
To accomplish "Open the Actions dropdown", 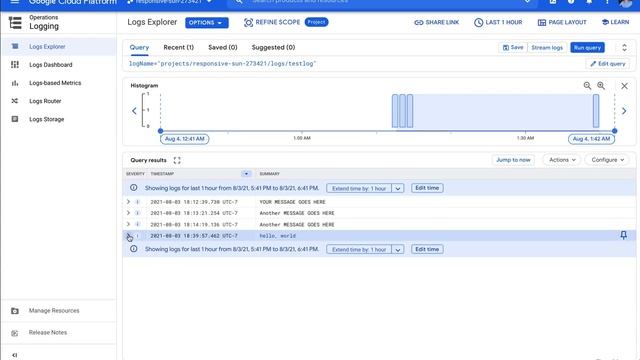I will coord(562,160).
